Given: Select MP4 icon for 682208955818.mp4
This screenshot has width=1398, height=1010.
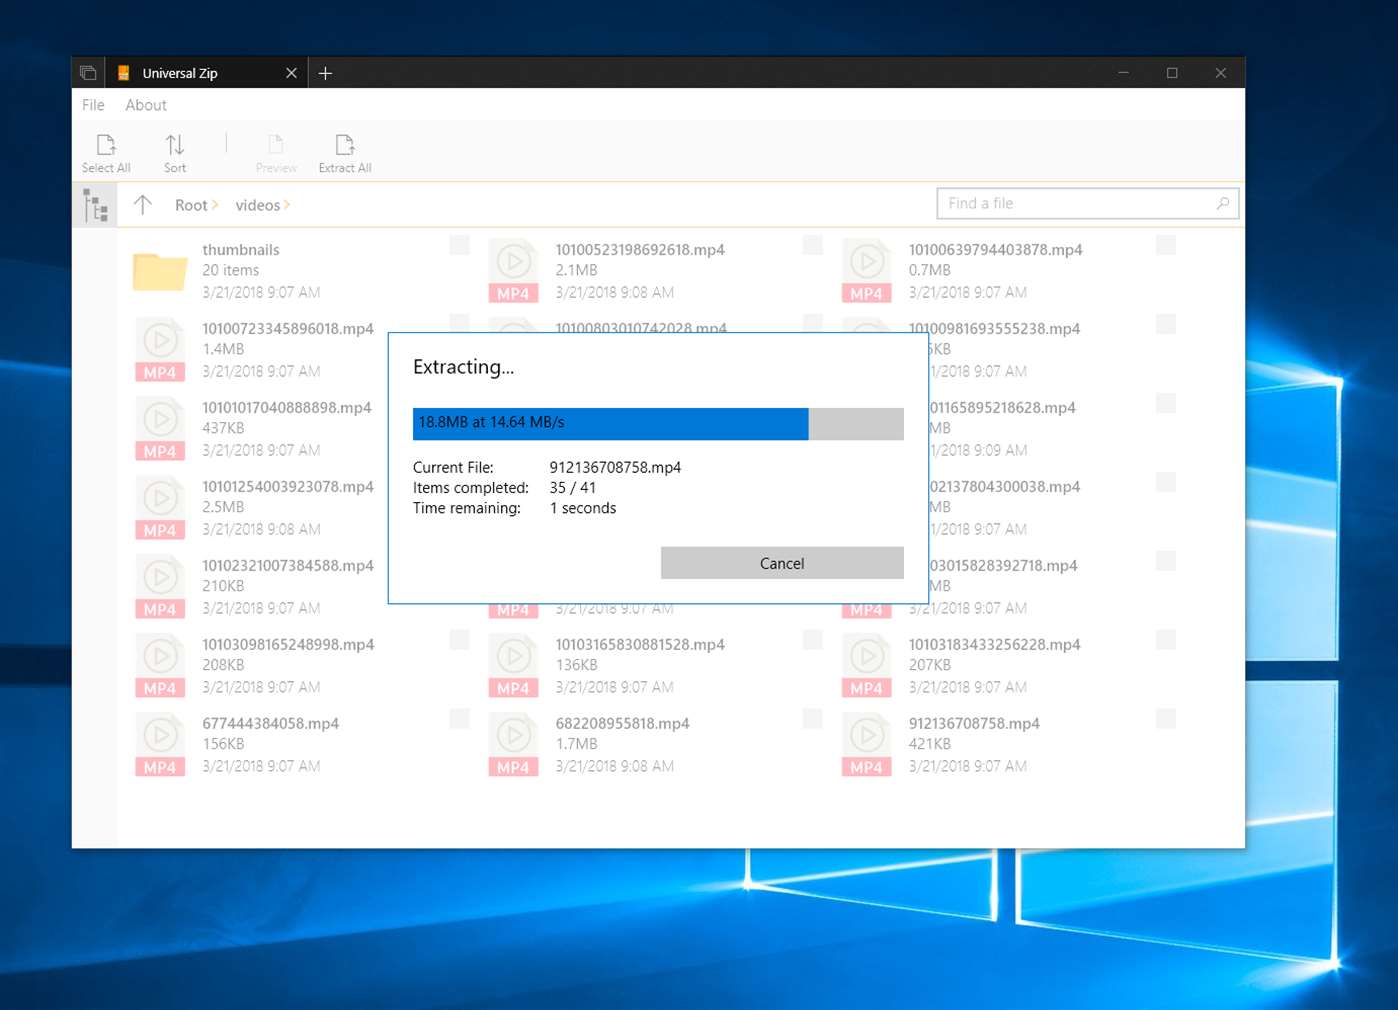Looking at the screenshot, I should point(513,745).
